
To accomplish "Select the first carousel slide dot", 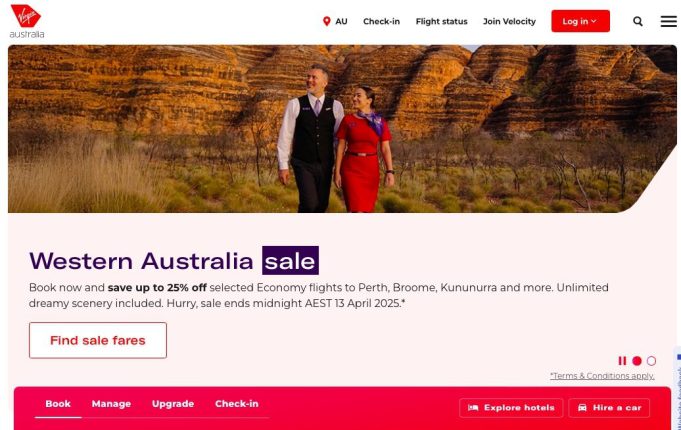I will point(637,361).
